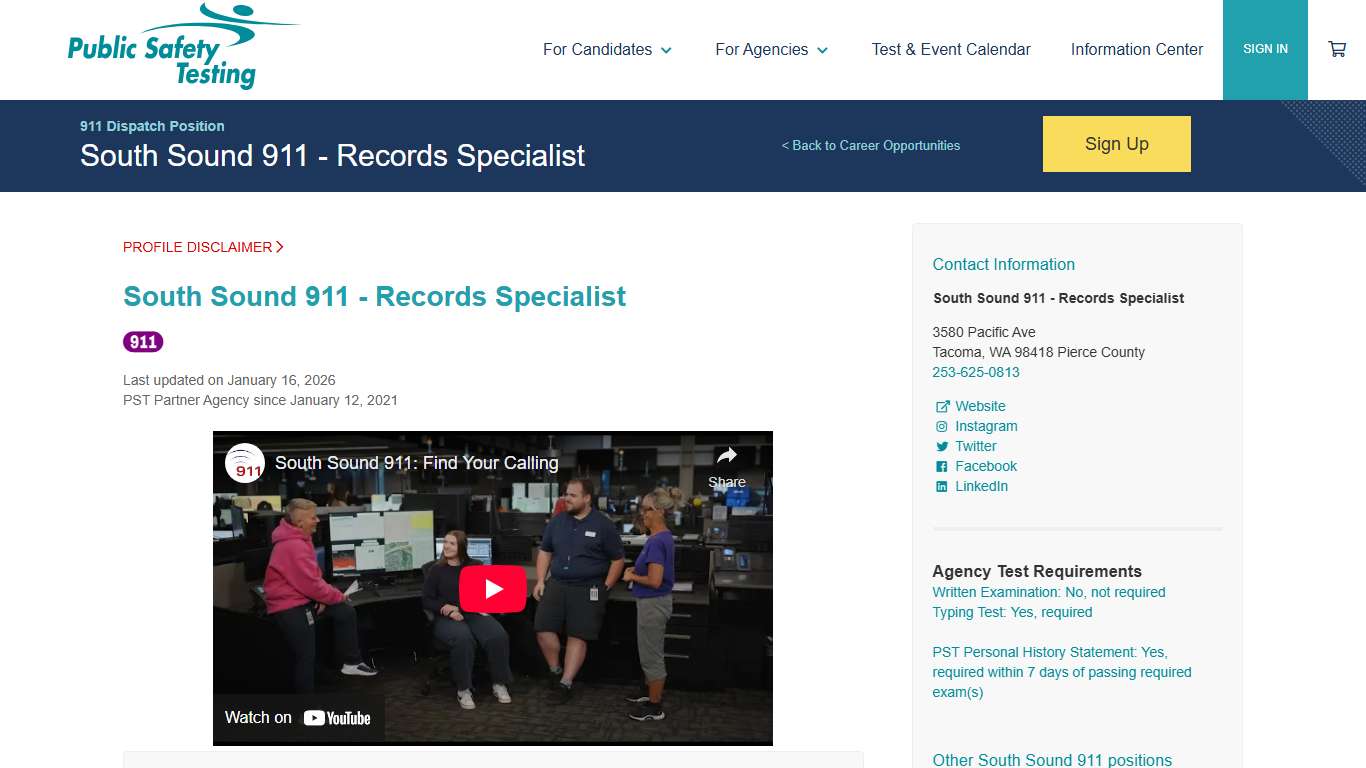Visit the agency's Facebook page

coord(985,466)
